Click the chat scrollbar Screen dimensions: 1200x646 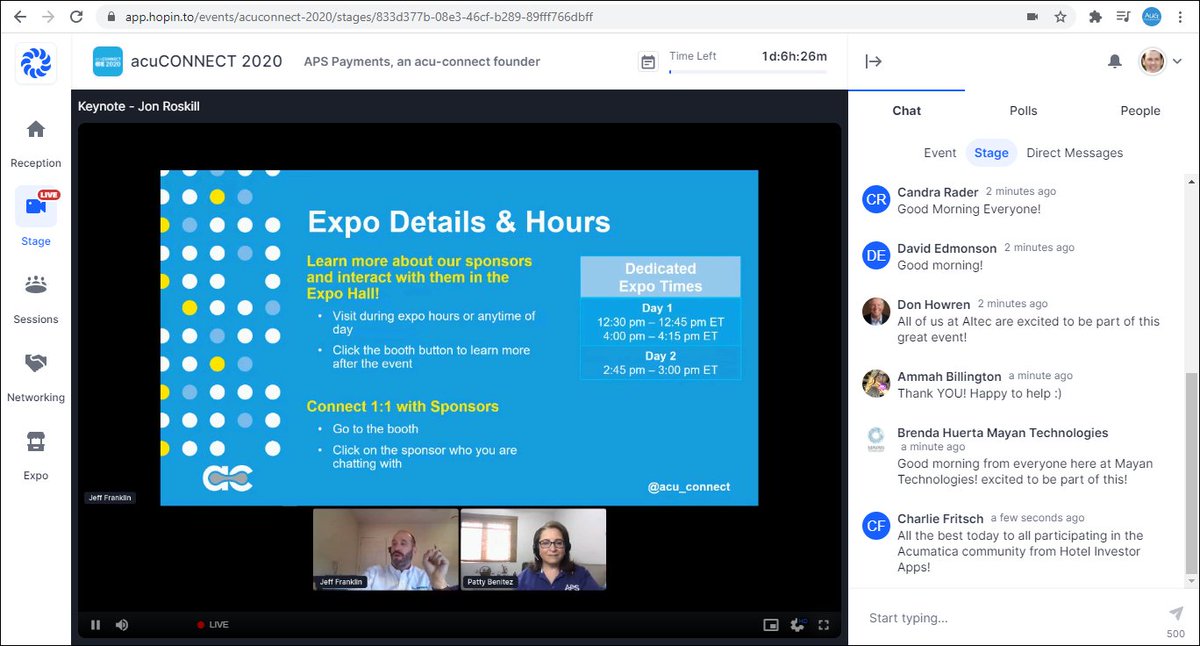point(1190,475)
